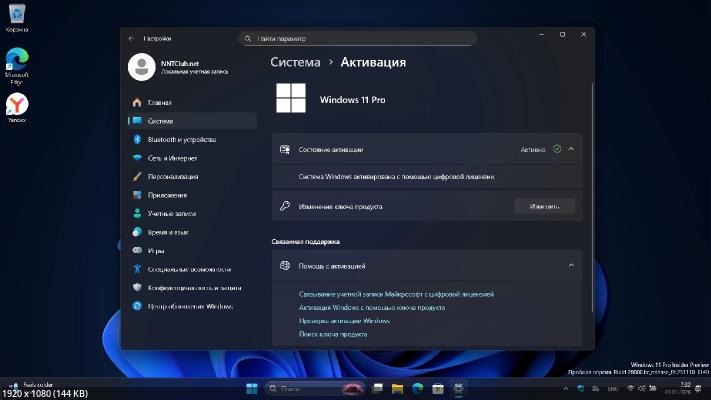The width and height of the screenshot is (711, 400).
Task: Open the Windows Start button on taskbar
Action: click(250, 387)
